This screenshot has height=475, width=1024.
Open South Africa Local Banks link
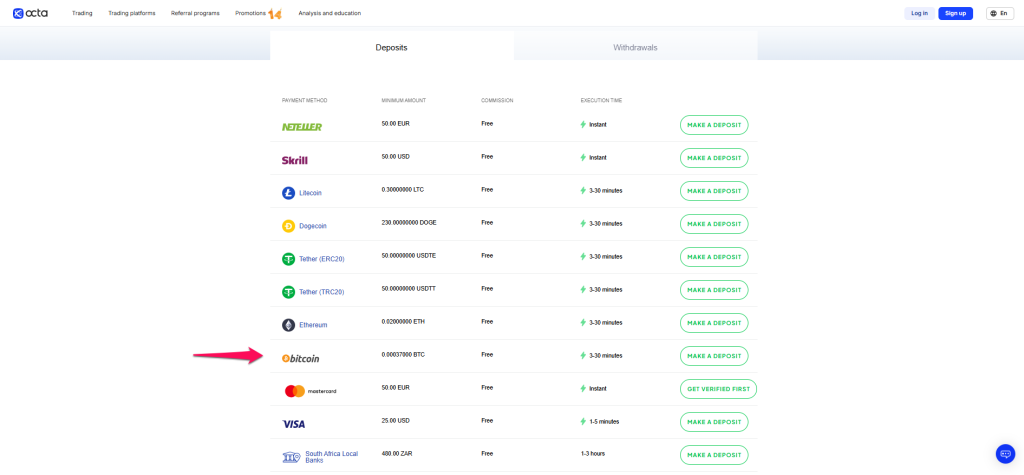point(332,457)
